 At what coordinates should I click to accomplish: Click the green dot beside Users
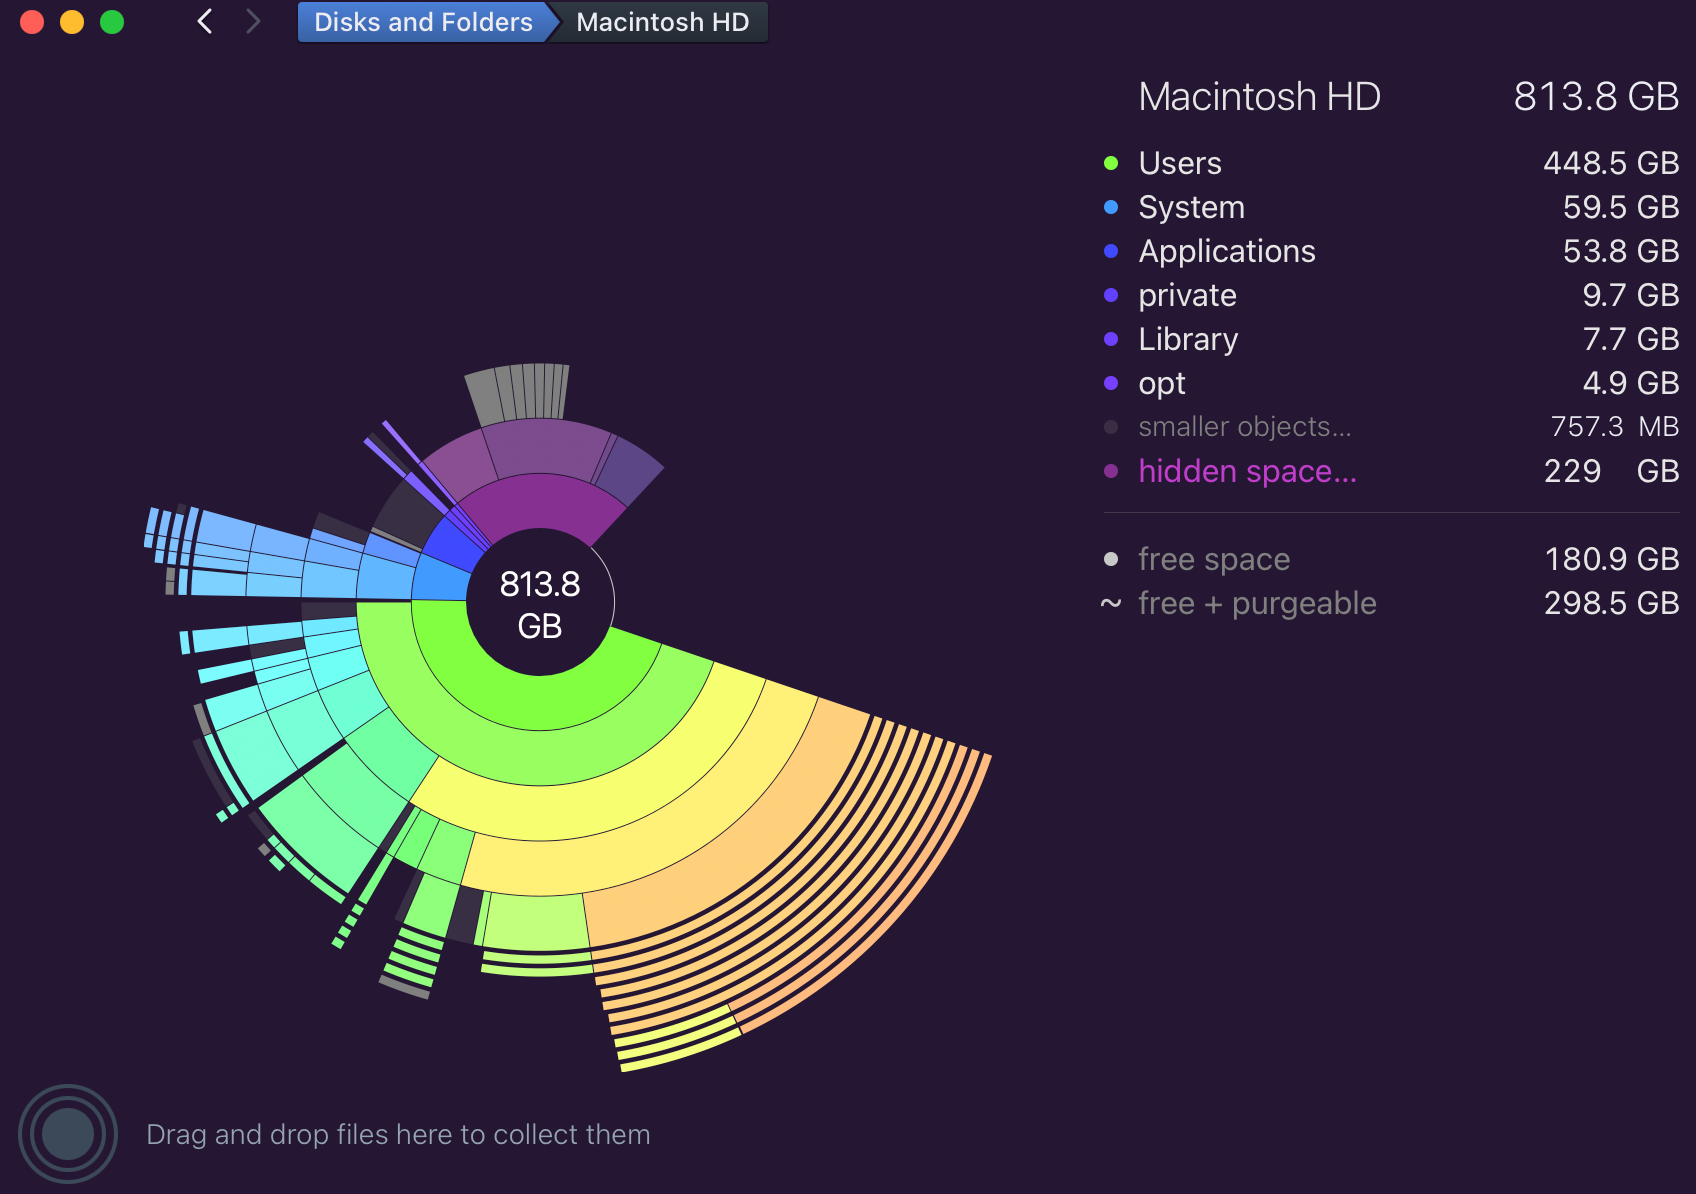click(x=1111, y=163)
